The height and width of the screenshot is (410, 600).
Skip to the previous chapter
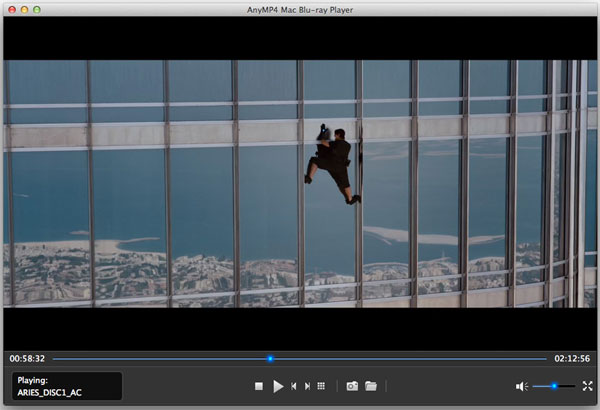pyautogui.click(x=293, y=386)
